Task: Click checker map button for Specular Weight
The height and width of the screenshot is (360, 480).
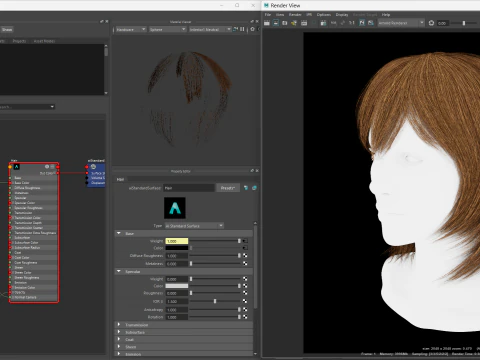Action: 245,279
